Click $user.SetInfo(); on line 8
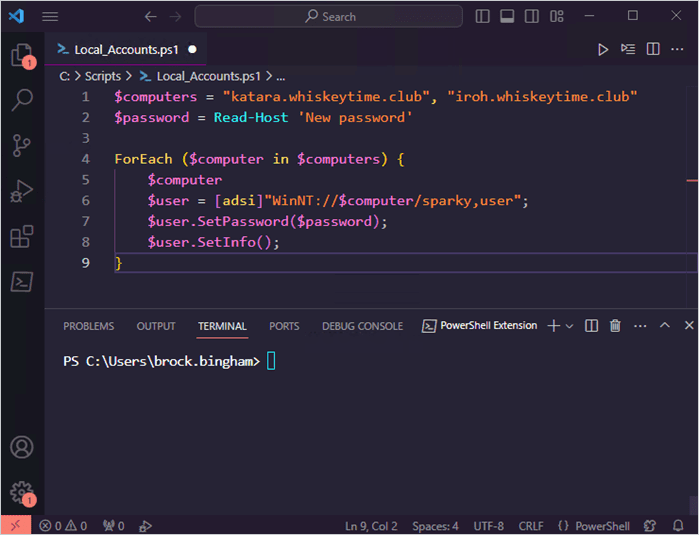The width and height of the screenshot is (699, 535). pyautogui.click(x=214, y=243)
